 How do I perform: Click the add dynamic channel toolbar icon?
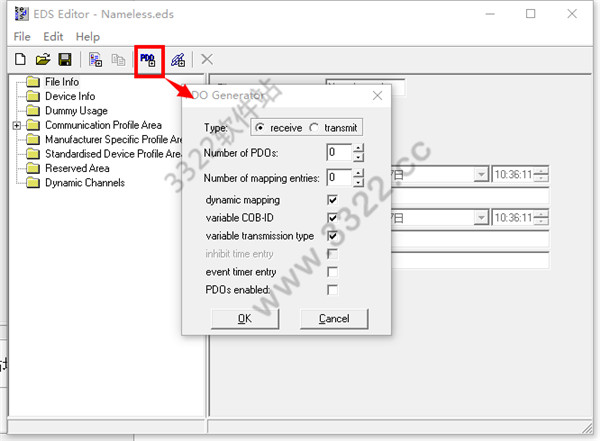(178, 60)
